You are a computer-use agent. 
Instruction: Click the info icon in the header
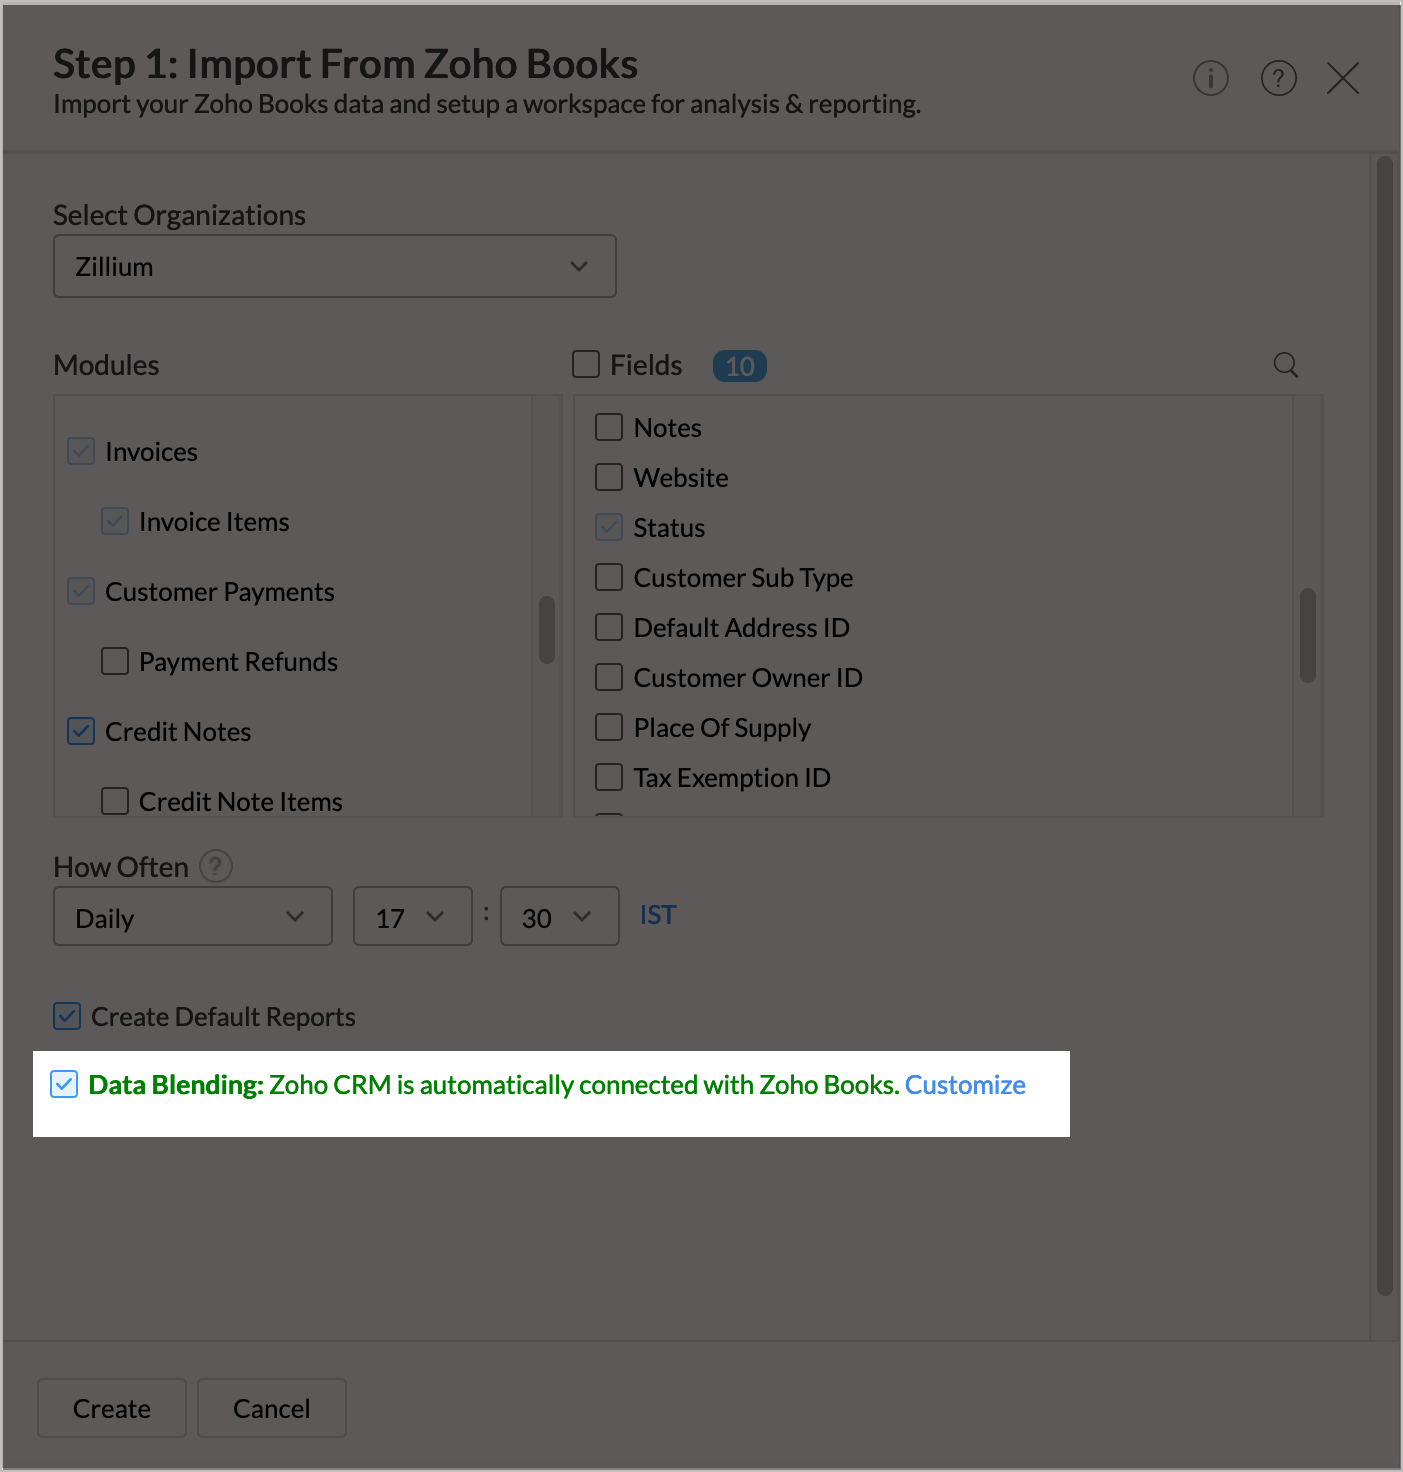pyautogui.click(x=1210, y=78)
